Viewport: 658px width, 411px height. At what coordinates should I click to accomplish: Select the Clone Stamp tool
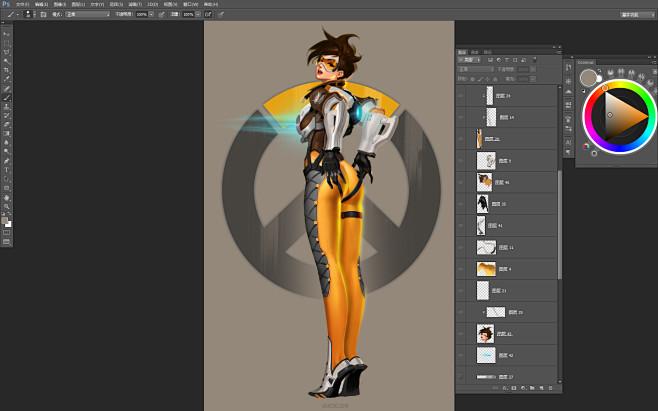[6, 107]
